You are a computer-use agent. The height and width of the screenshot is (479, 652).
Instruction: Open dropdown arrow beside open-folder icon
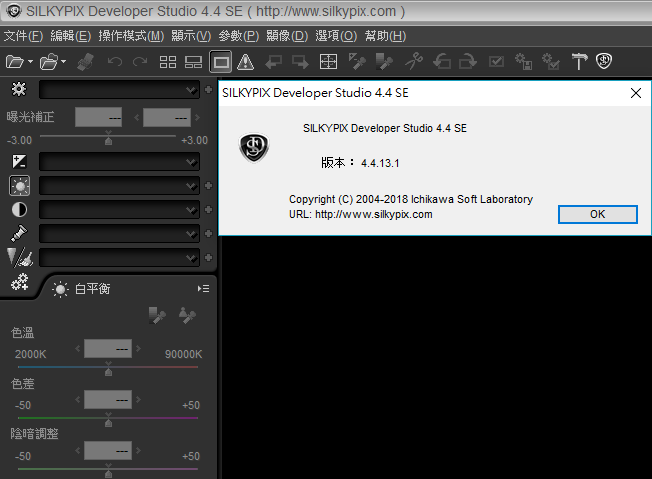(x=63, y=62)
